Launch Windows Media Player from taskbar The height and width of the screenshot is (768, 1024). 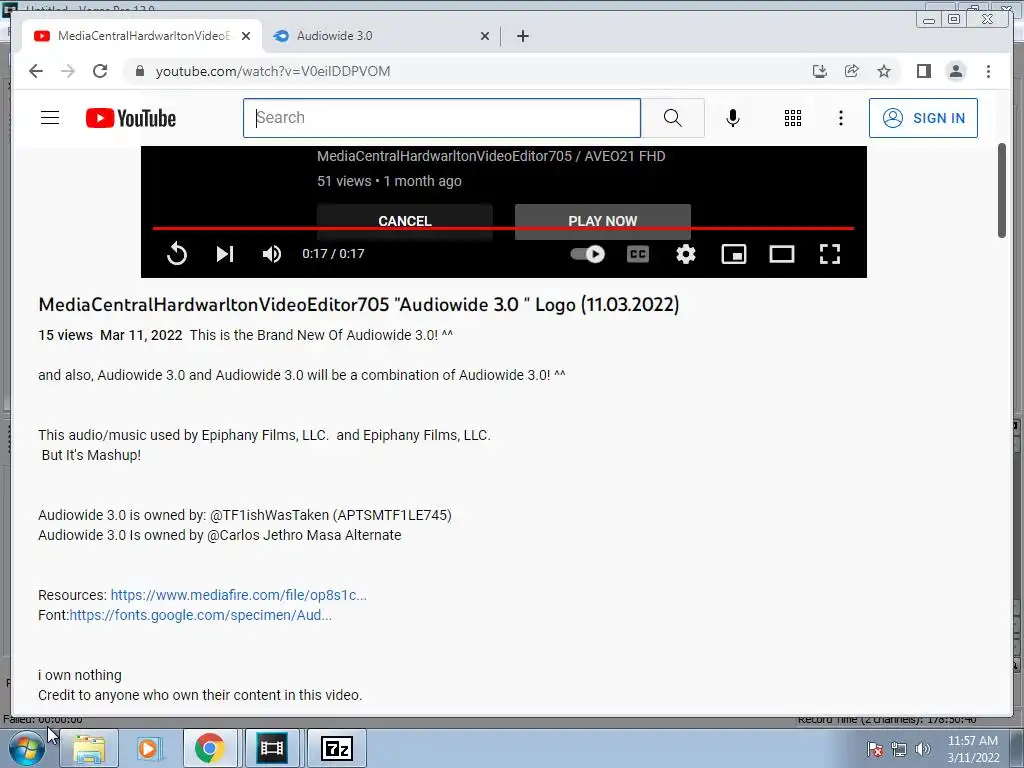pyautogui.click(x=148, y=748)
